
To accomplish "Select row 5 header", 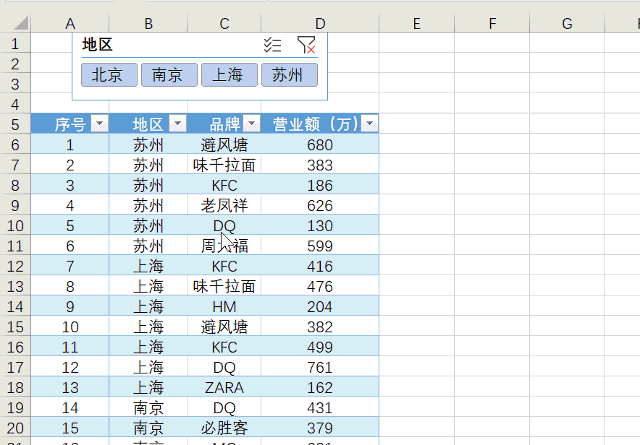I will tap(15, 124).
